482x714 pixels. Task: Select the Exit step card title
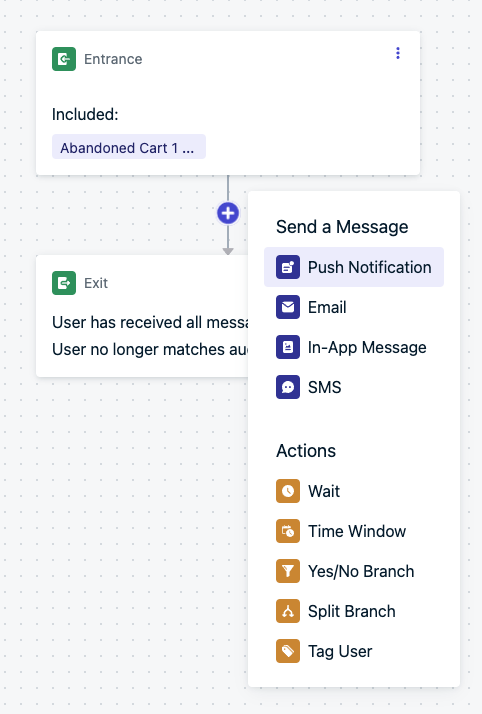click(x=96, y=283)
